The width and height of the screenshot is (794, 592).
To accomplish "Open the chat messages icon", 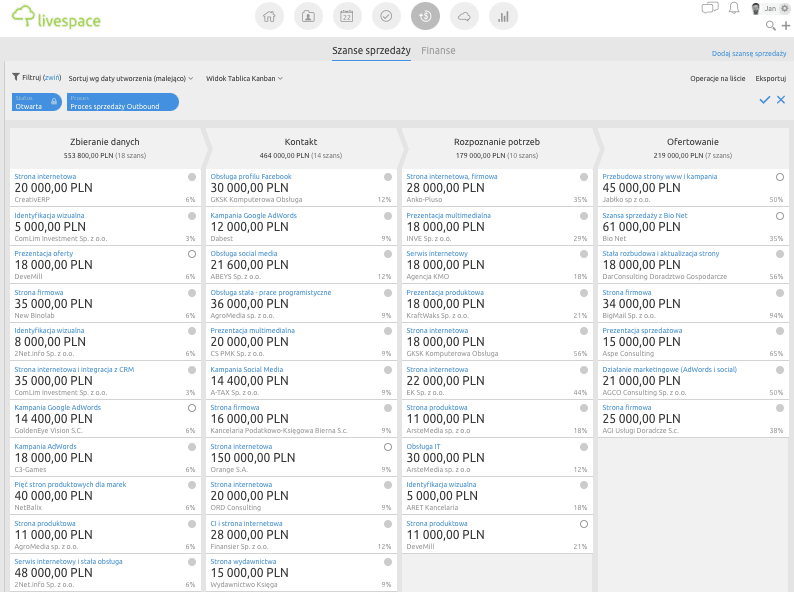I will point(709,8).
